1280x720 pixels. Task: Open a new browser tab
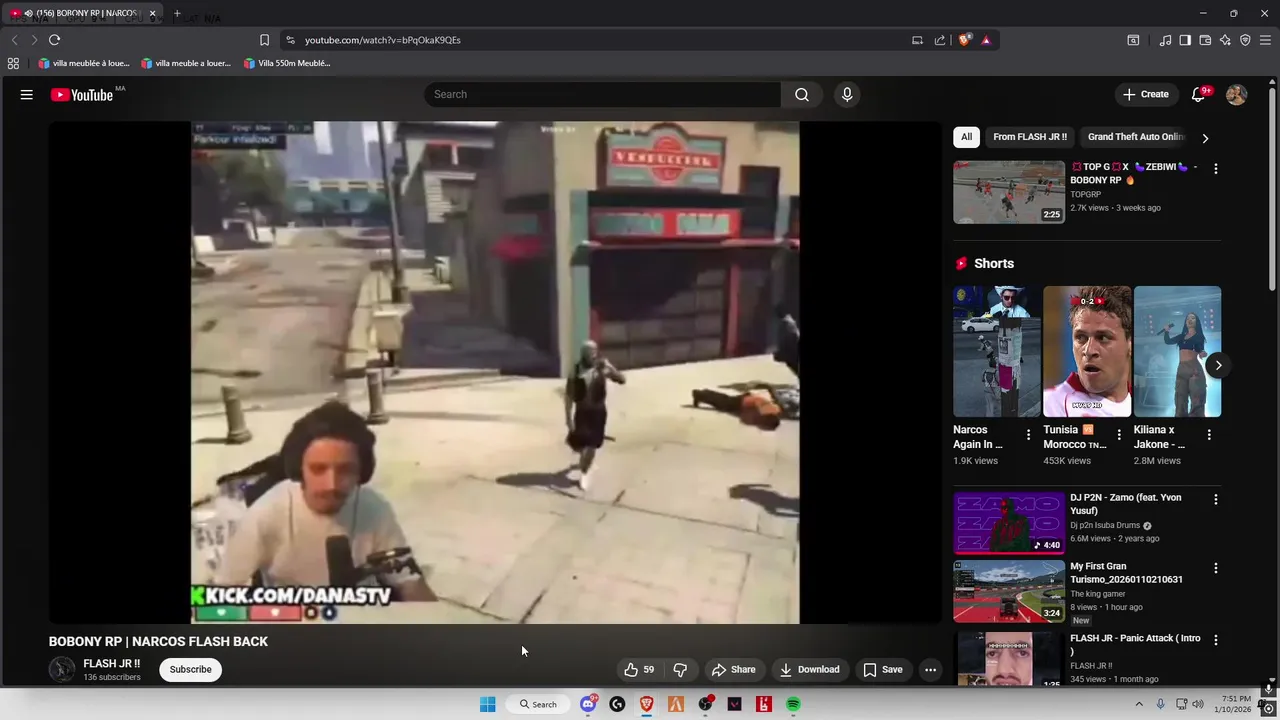click(x=177, y=14)
